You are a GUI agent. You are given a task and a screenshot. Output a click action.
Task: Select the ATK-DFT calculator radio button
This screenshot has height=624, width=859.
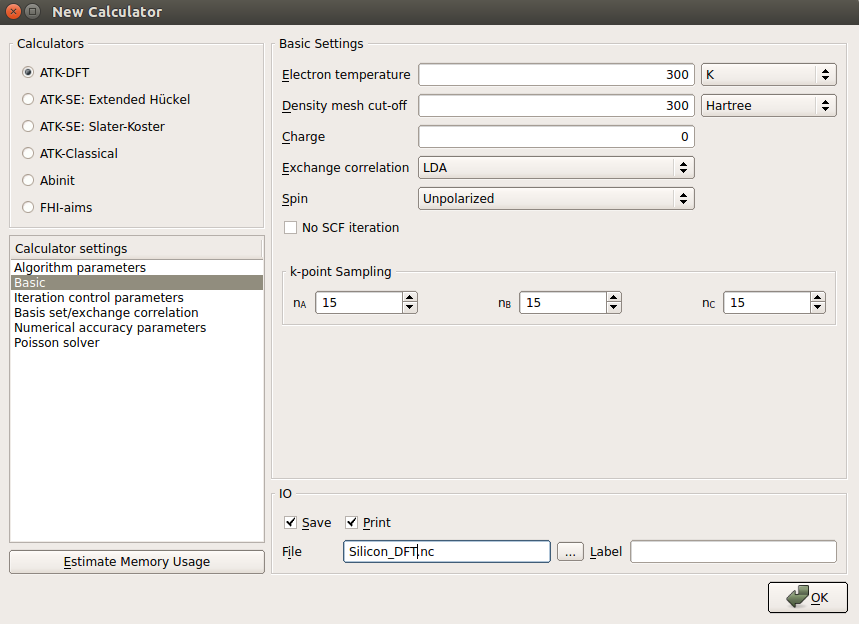28,72
